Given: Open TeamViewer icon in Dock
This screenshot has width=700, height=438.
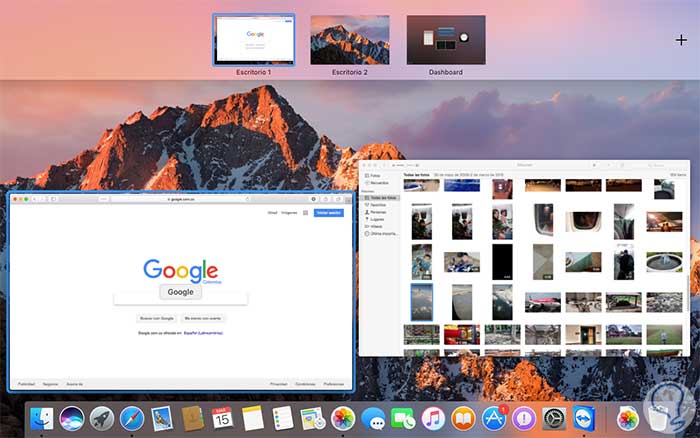Looking at the screenshot, I should click(x=584, y=419).
